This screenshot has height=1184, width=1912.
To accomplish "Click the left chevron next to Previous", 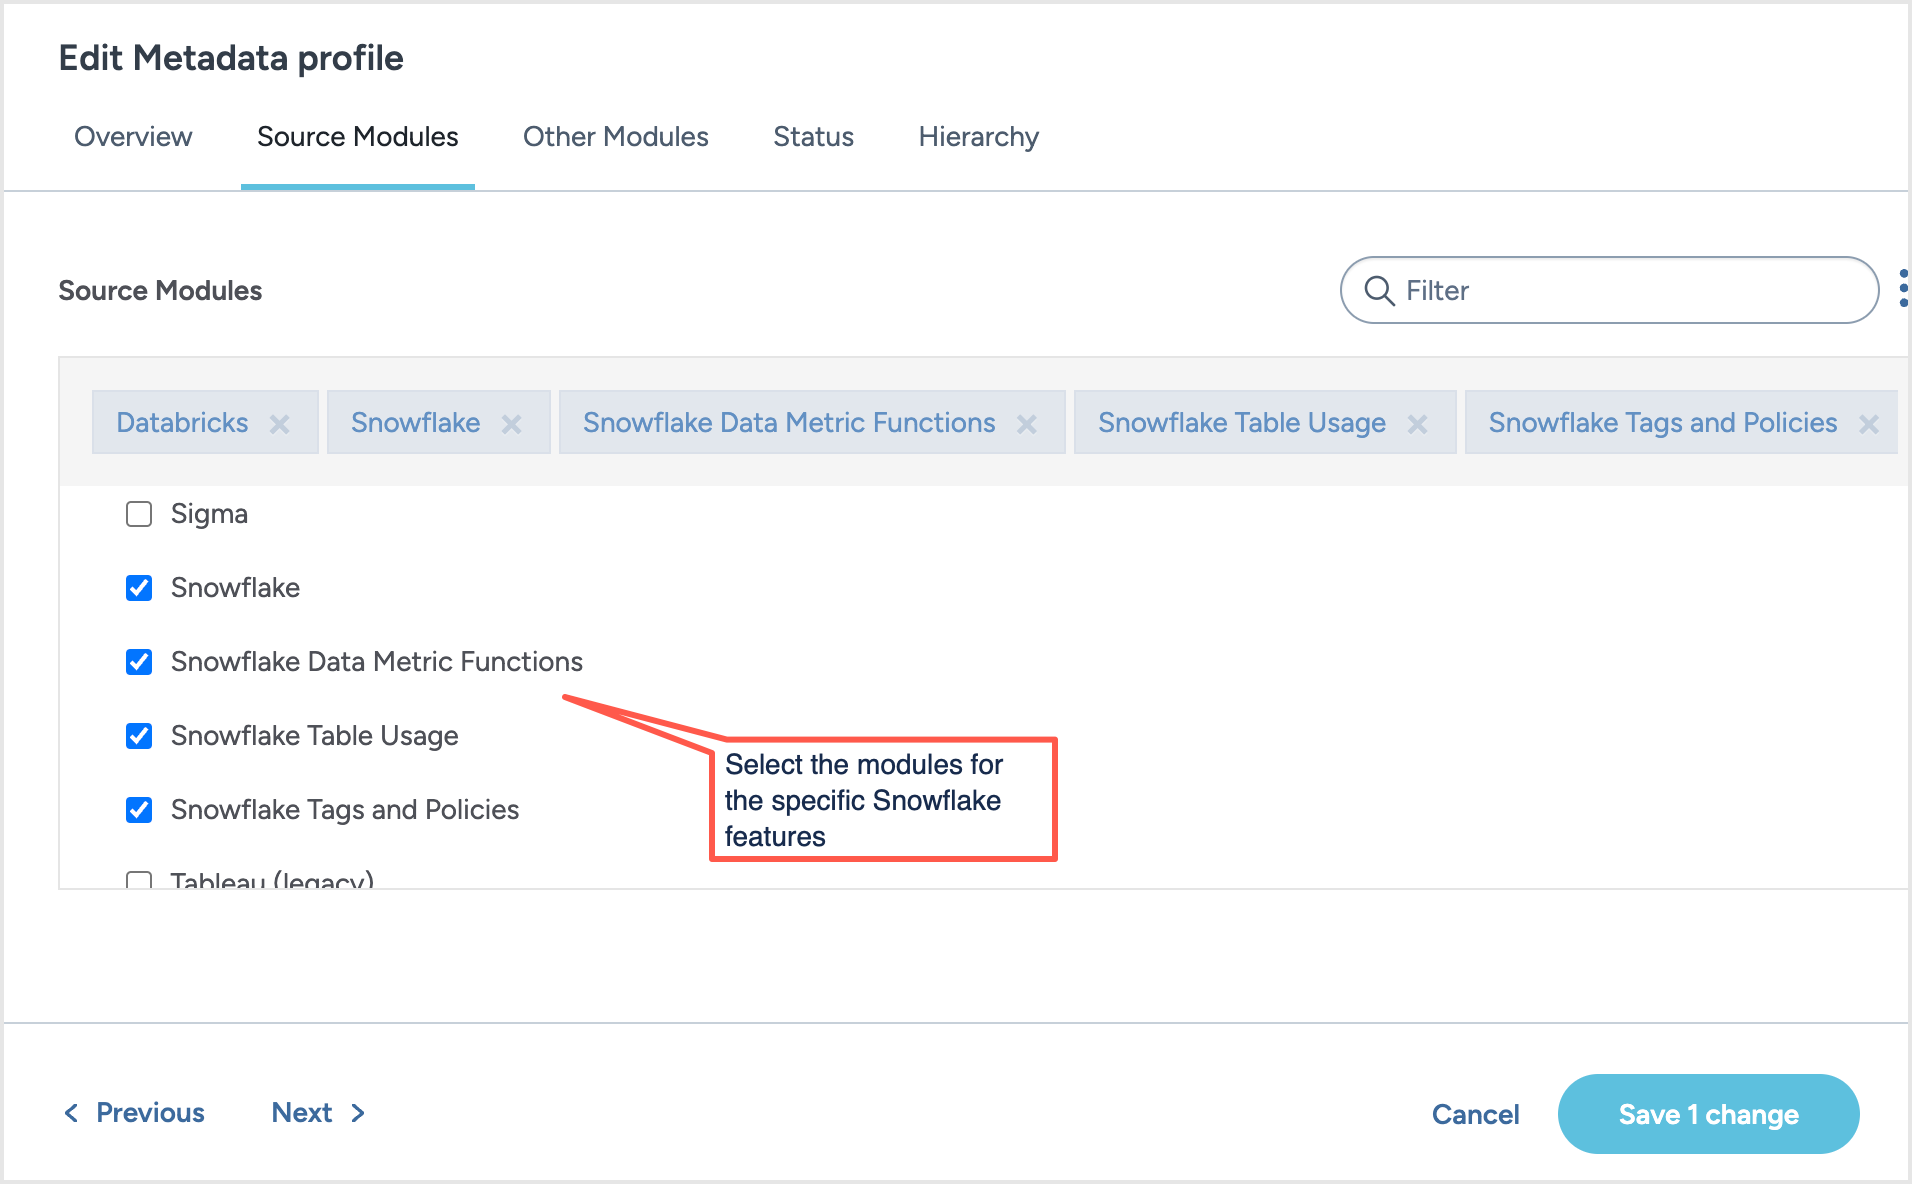I will [x=71, y=1113].
